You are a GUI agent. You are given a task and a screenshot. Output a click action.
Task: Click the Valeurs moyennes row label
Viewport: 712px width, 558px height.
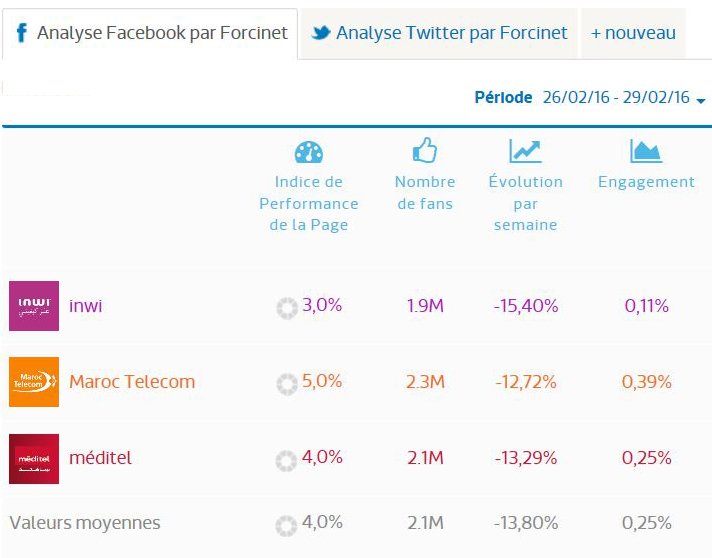coord(85,523)
